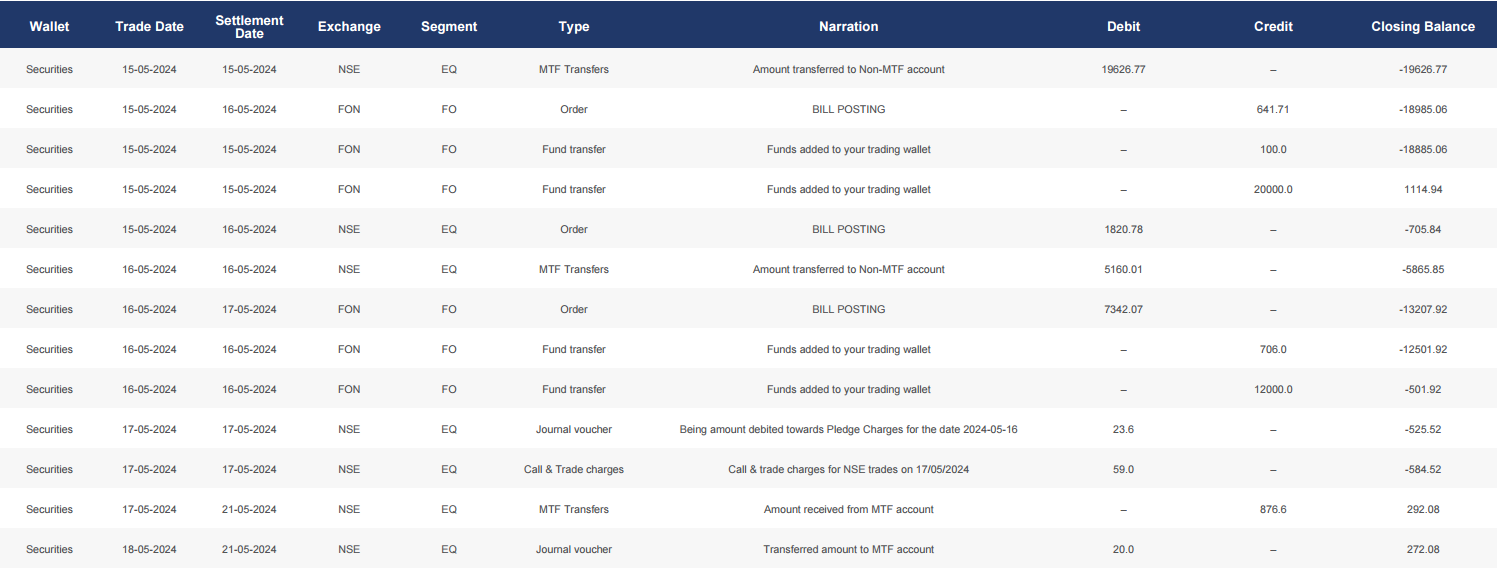Select the 272.08 closing balance cell
The image size is (1497, 570).
[x=1423, y=550]
